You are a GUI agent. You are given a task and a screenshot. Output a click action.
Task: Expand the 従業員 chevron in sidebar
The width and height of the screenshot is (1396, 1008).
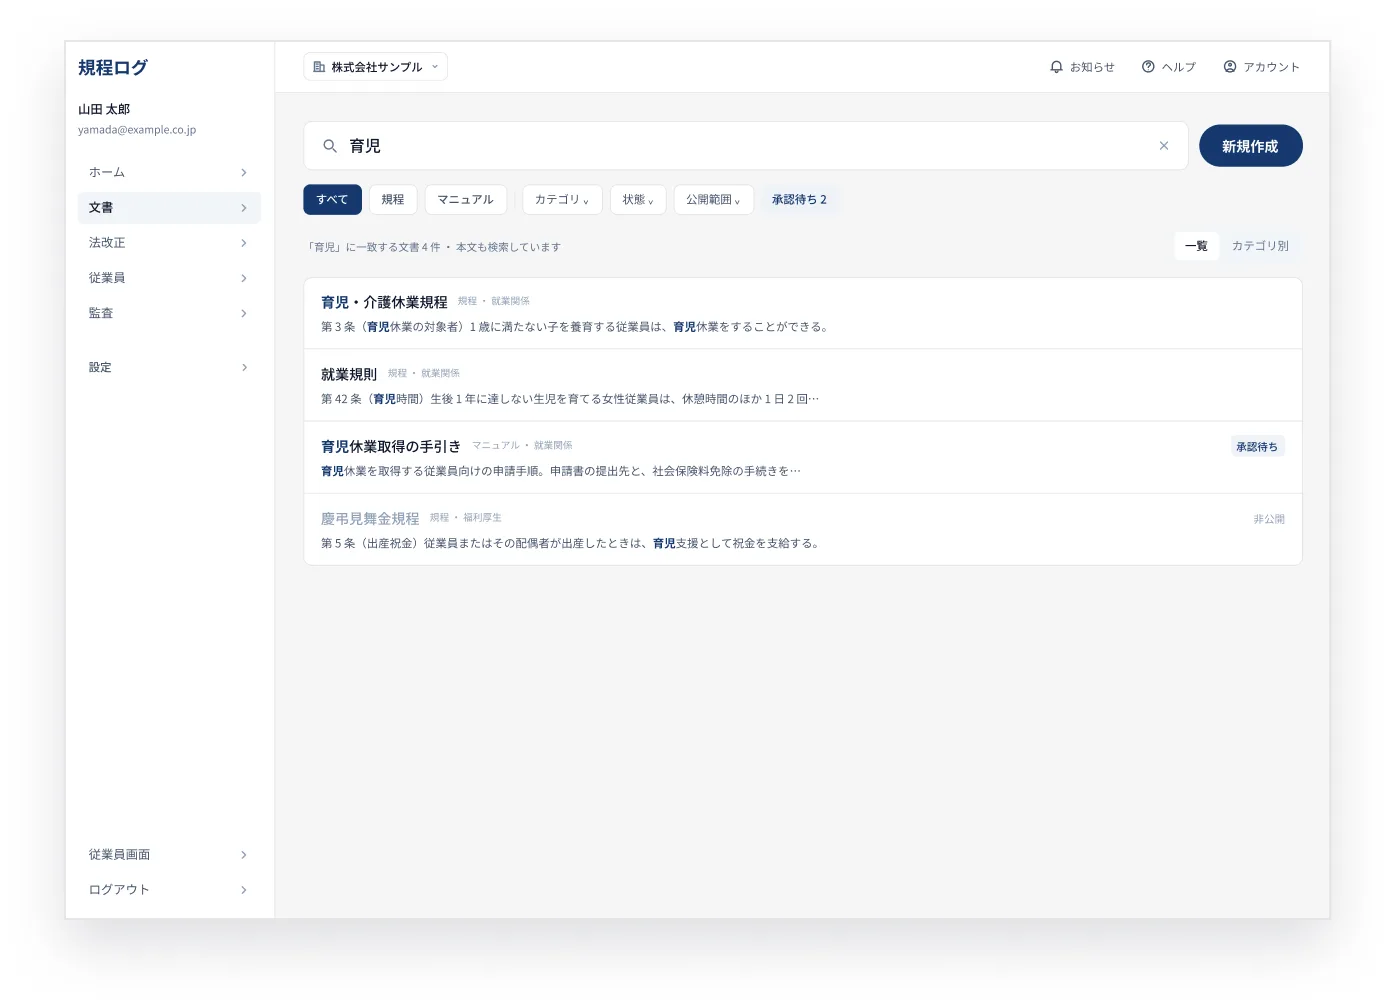point(244,278)
